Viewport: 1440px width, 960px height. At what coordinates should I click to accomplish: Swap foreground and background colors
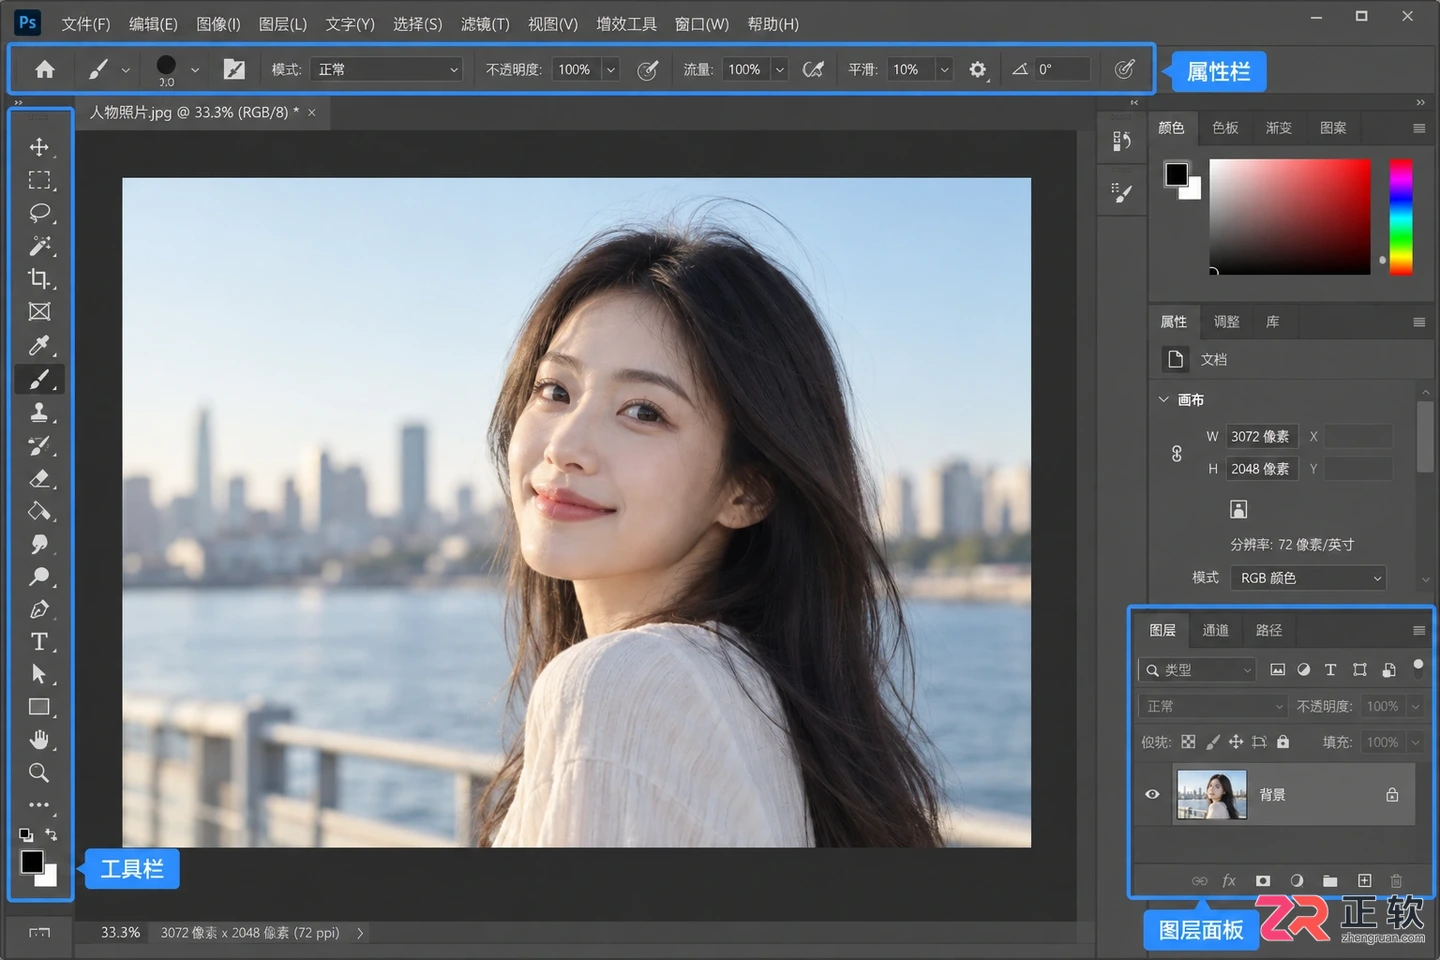tap(51, 834)
